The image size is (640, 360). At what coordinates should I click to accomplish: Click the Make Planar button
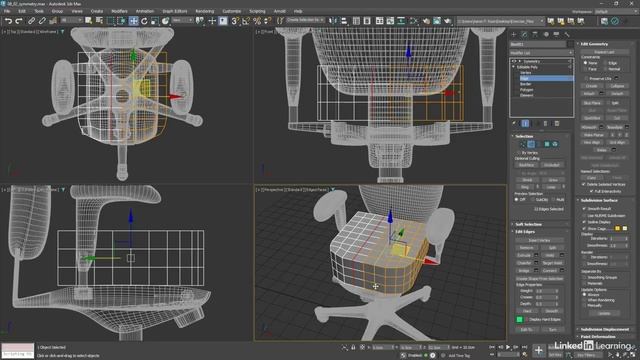(x=593, y=135)
